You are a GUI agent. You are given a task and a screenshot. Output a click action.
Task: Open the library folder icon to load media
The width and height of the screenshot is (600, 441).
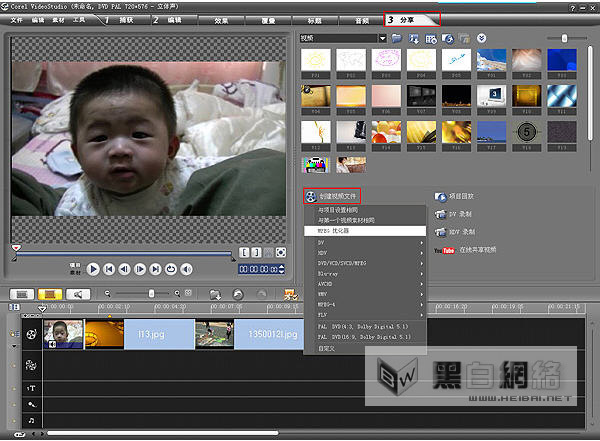coord(396,38)
